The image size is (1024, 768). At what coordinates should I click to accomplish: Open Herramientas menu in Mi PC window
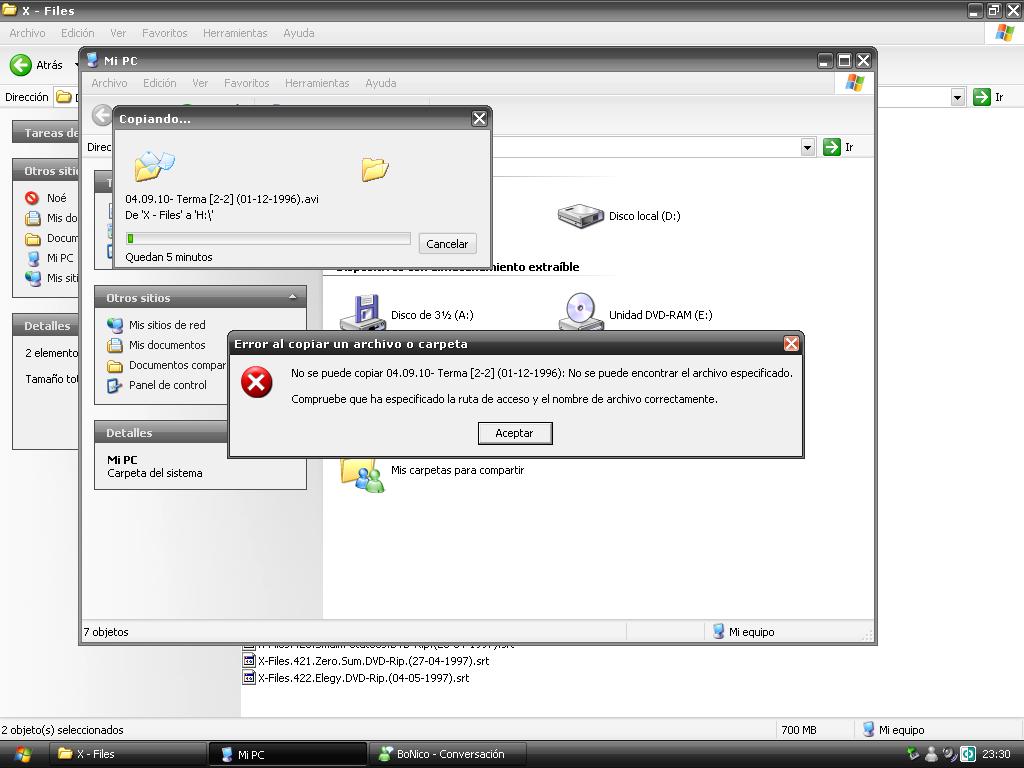[x=317, y=83]
